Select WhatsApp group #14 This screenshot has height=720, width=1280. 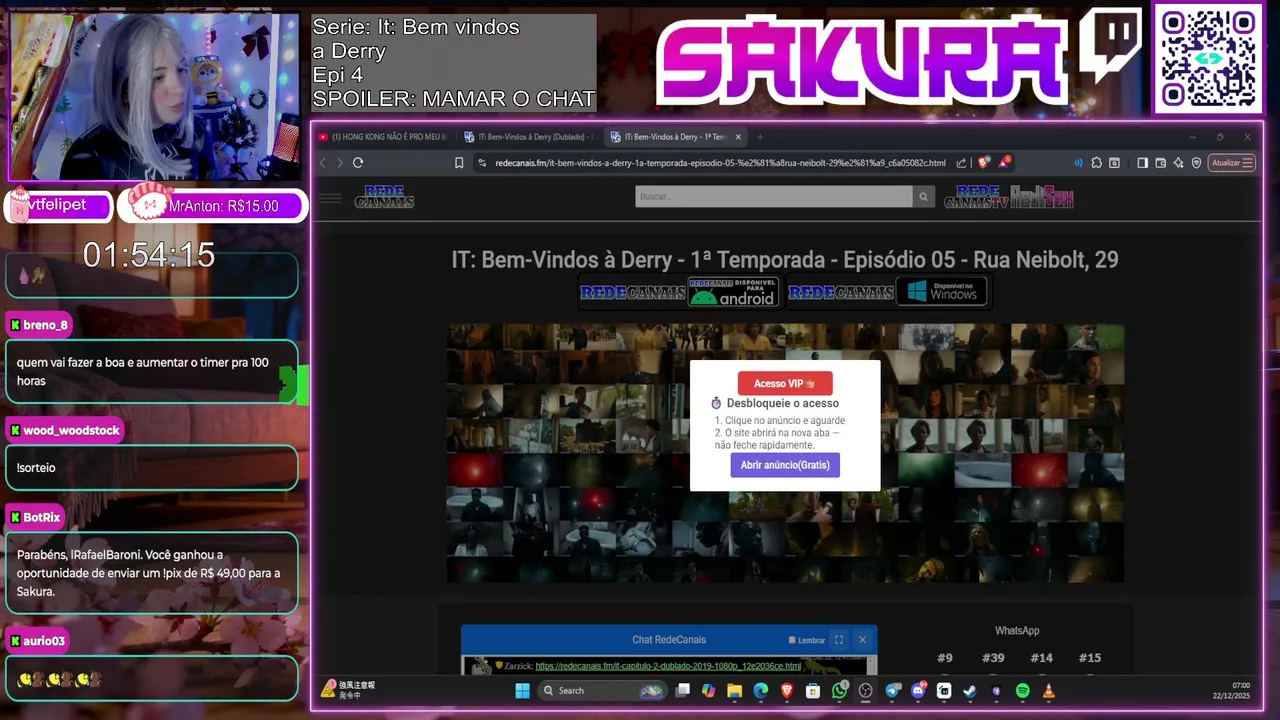[1041, 657]
